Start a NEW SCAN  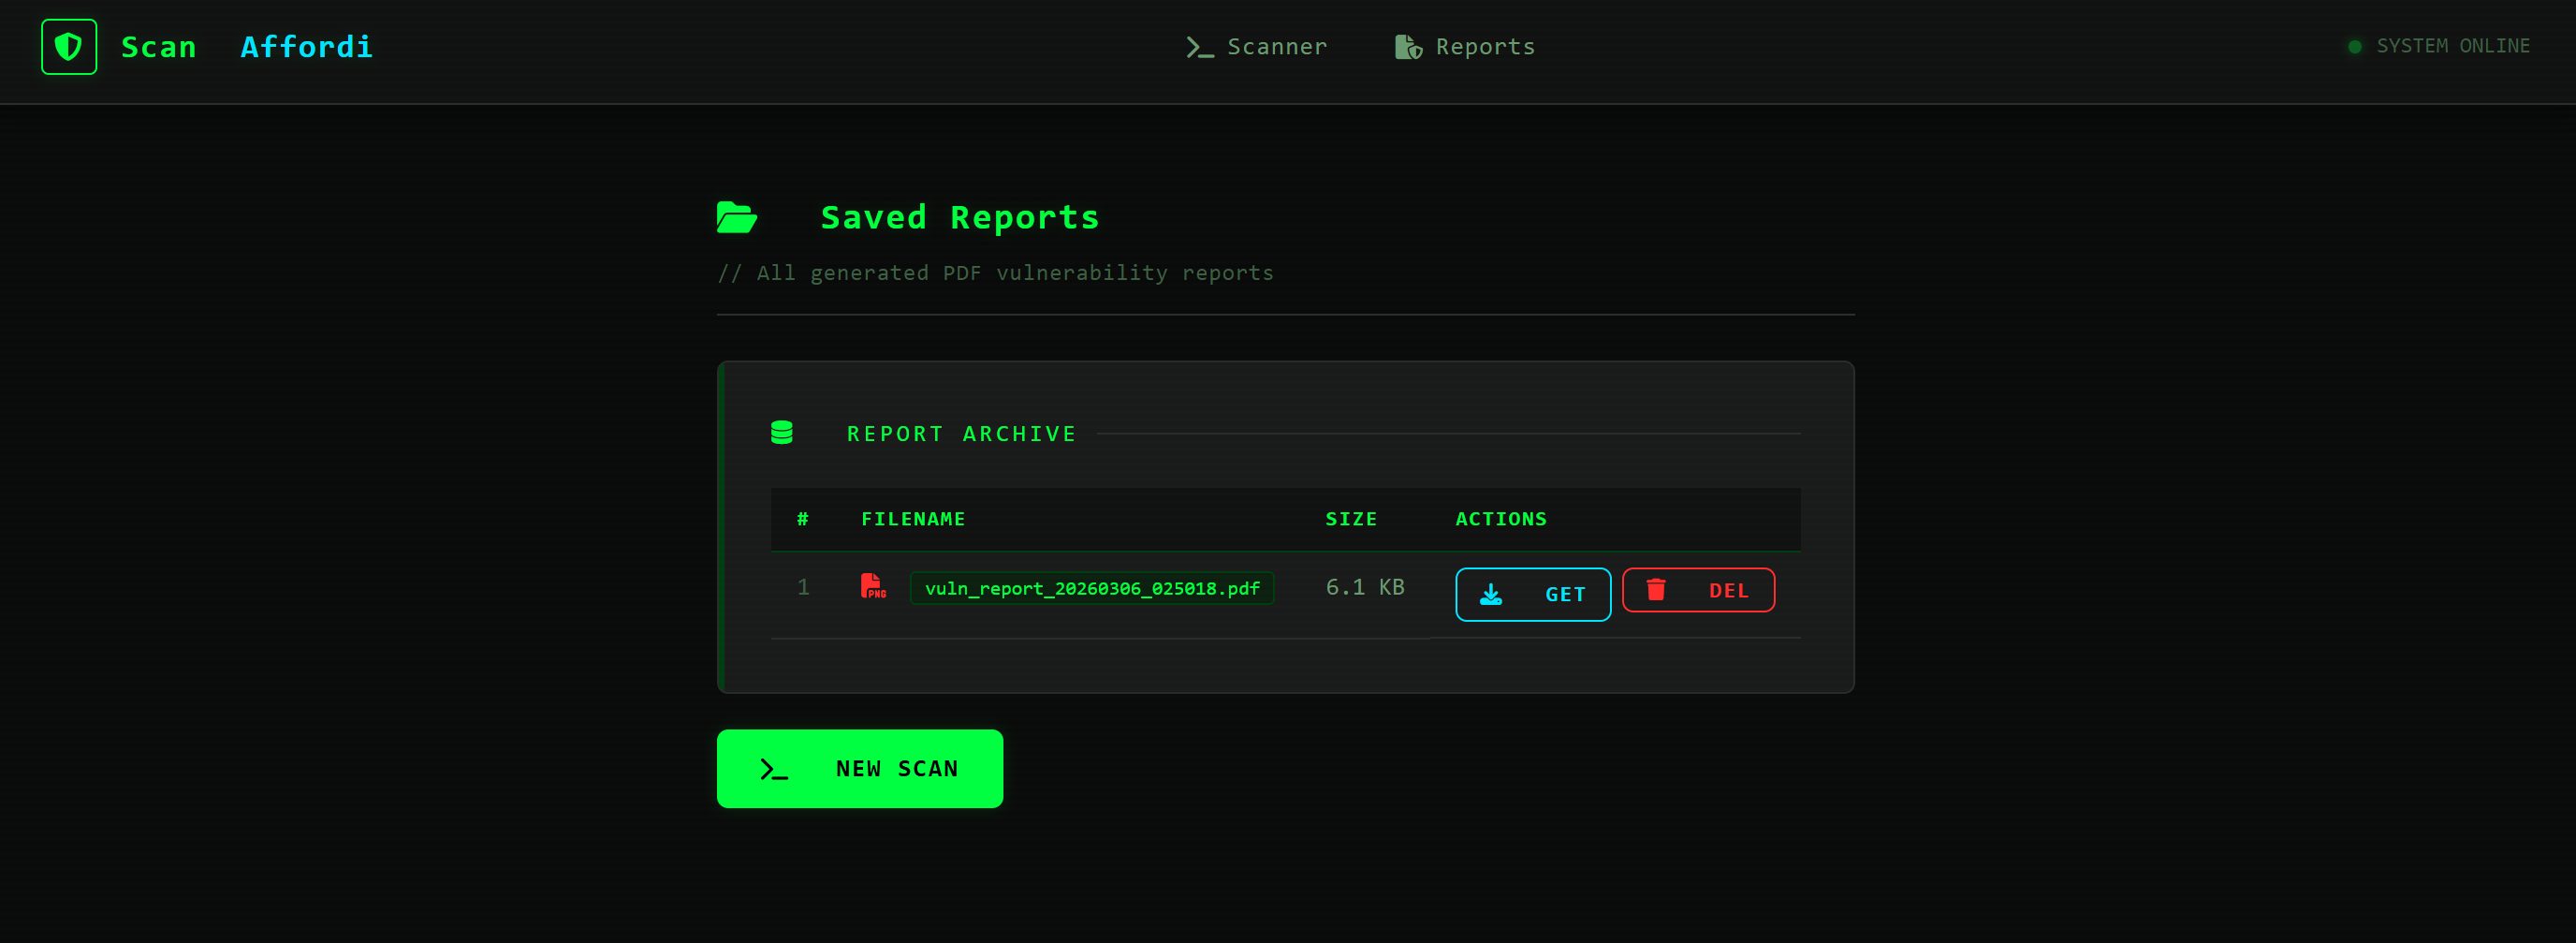(860, 769)
